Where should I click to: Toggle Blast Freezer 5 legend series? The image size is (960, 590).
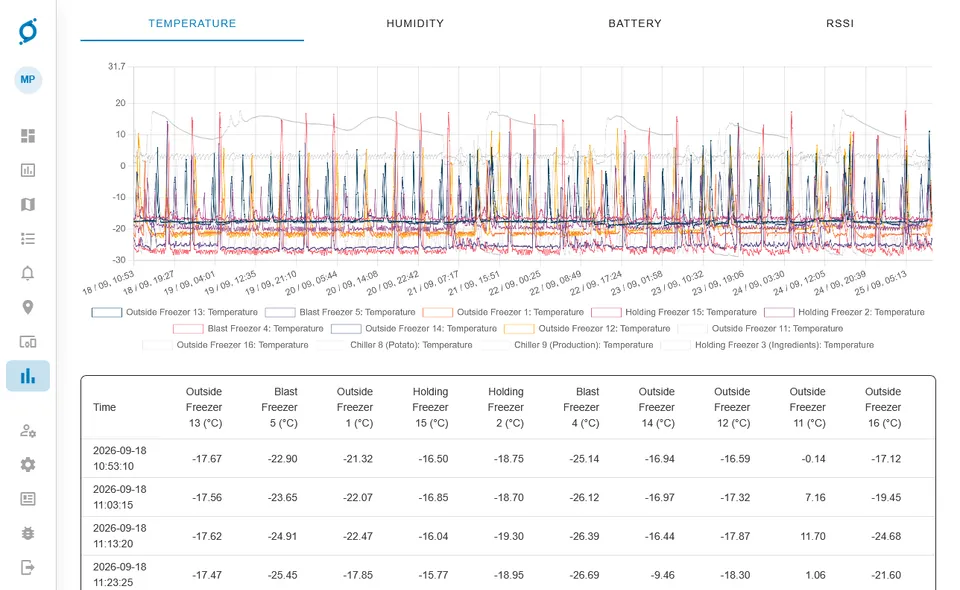click(340, 312)
